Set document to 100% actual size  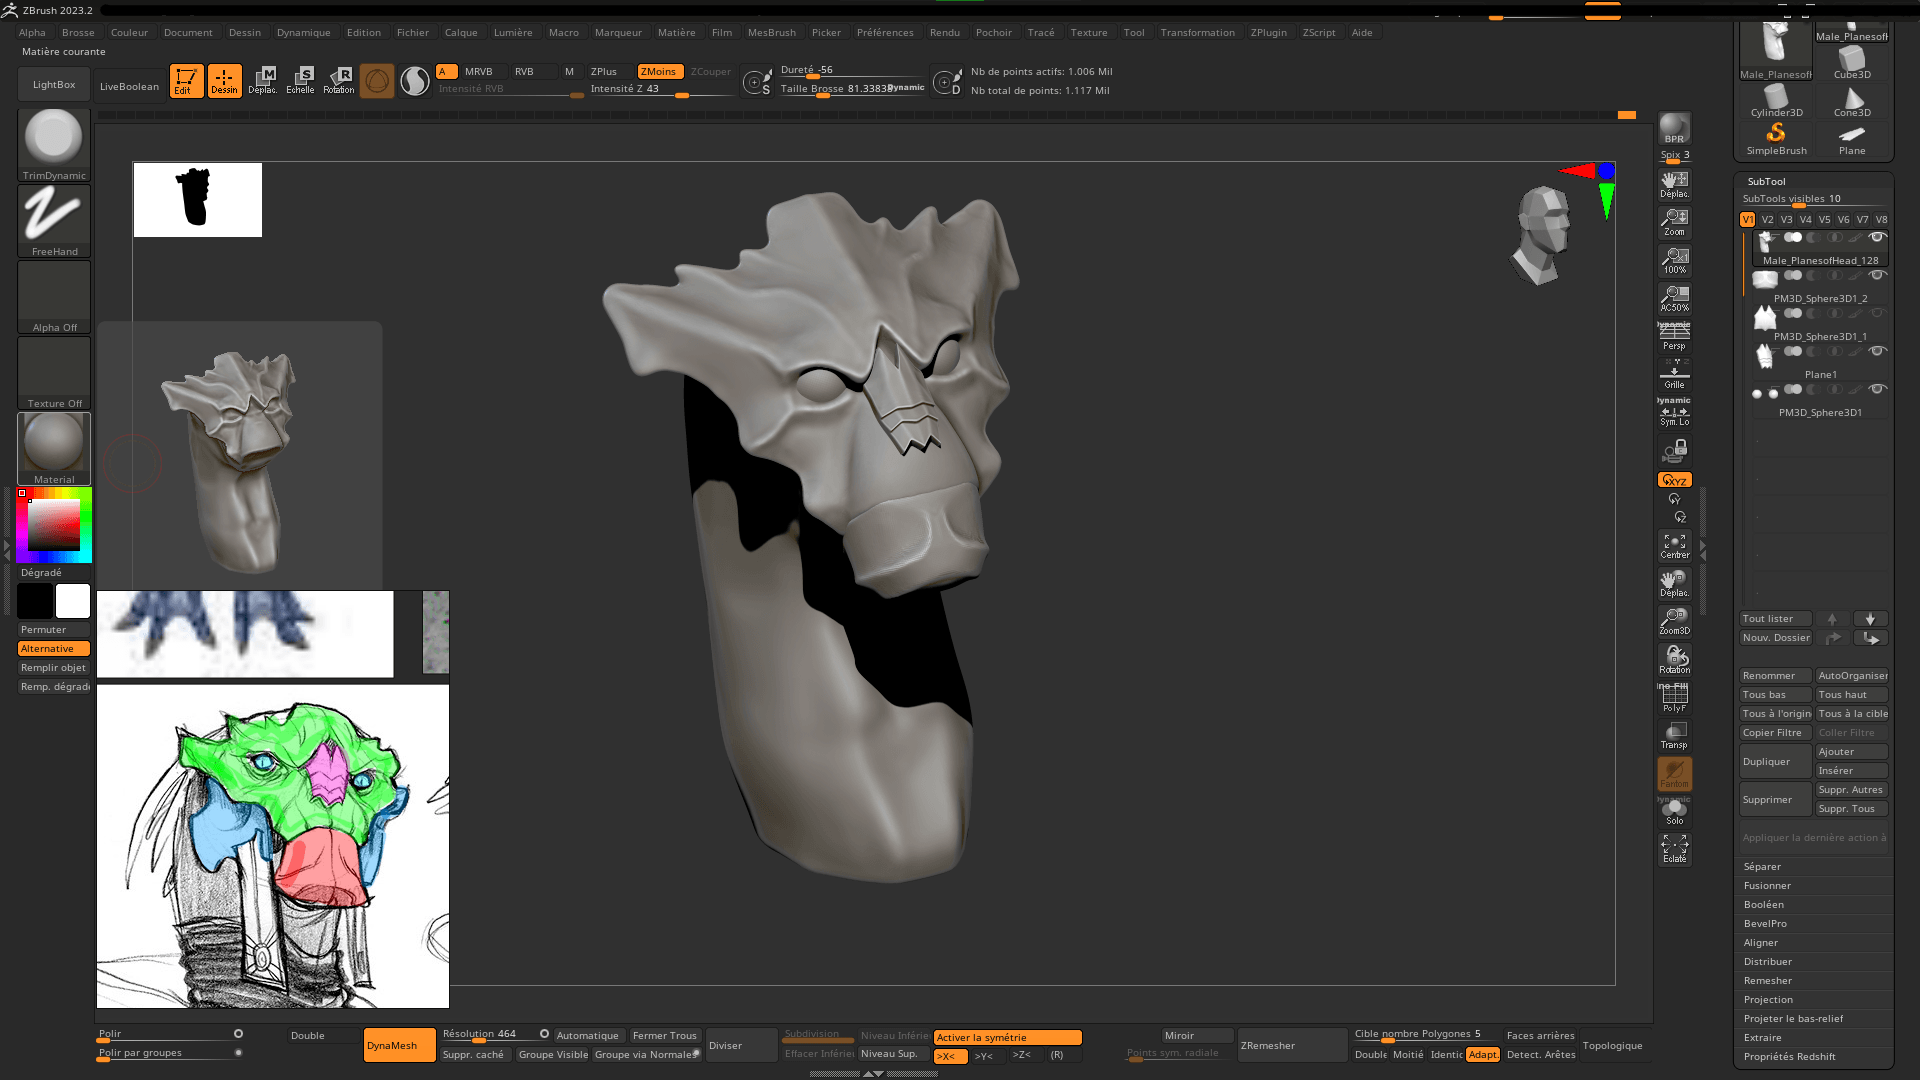[x=1675, y=260]
